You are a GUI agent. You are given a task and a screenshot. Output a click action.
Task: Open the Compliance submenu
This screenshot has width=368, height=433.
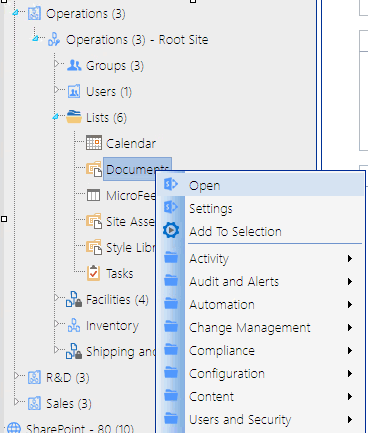pos(260,351)
